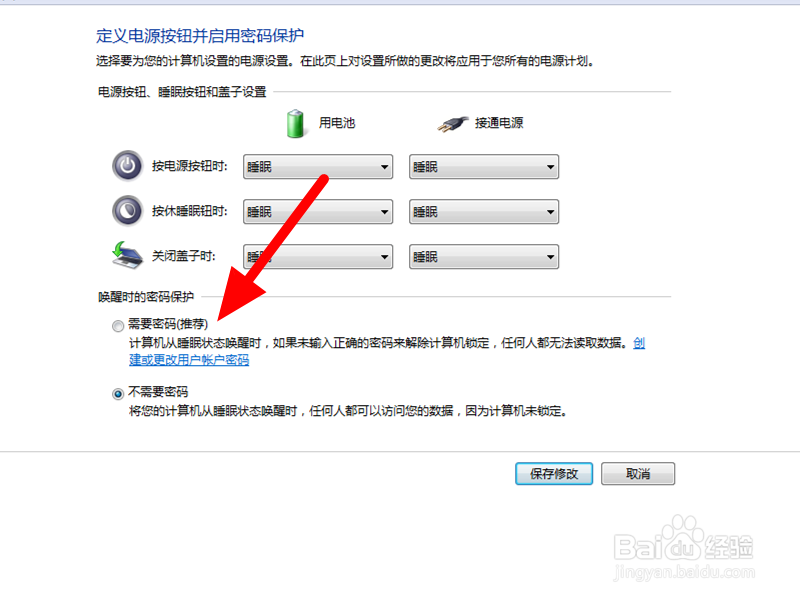Open plugged-in dropdown for 关闭盖子时
800x600 pixels.
484,257
